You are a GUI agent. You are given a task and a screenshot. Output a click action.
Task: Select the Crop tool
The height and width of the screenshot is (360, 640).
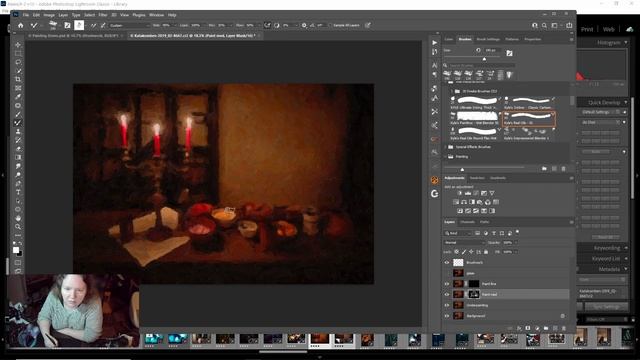[x=18, y=79]
